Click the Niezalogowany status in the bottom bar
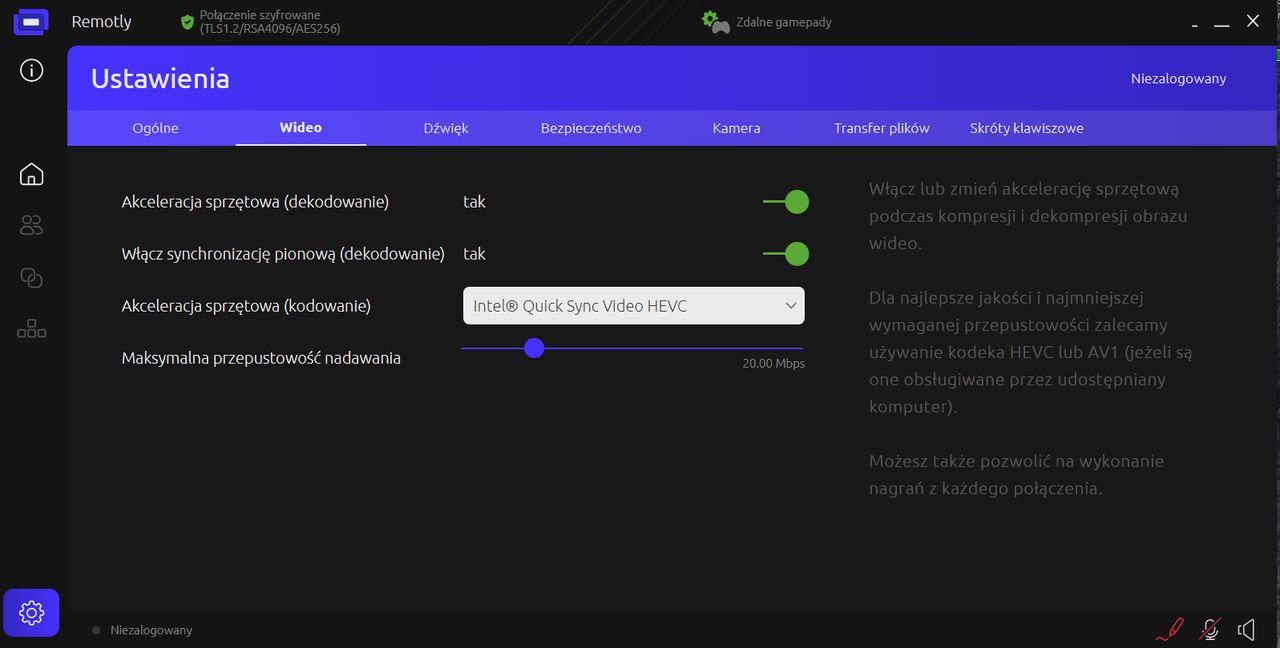Screen dimensions: 1280x648 pyautogui.click(x=151, y=630)
